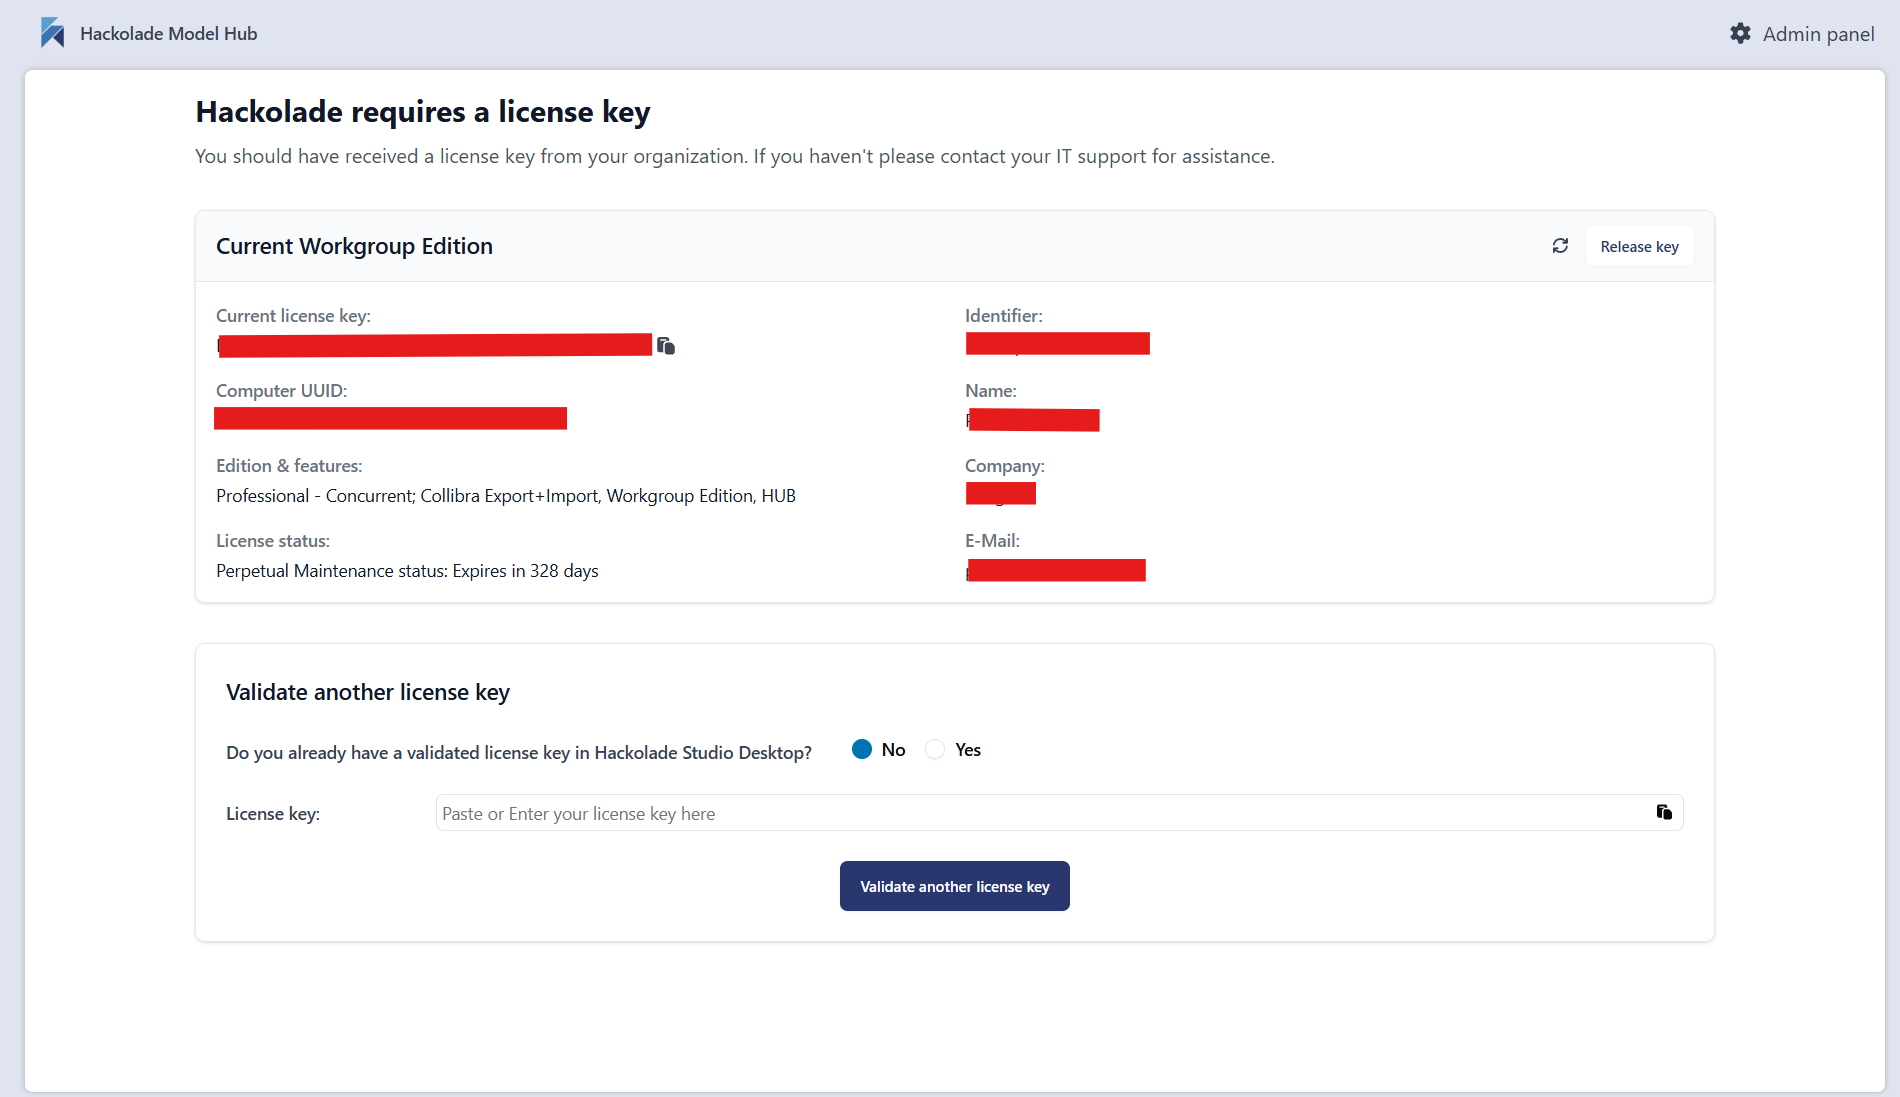Click the 'License key:' field label
1900x1097 pixels.
[273, 814]
